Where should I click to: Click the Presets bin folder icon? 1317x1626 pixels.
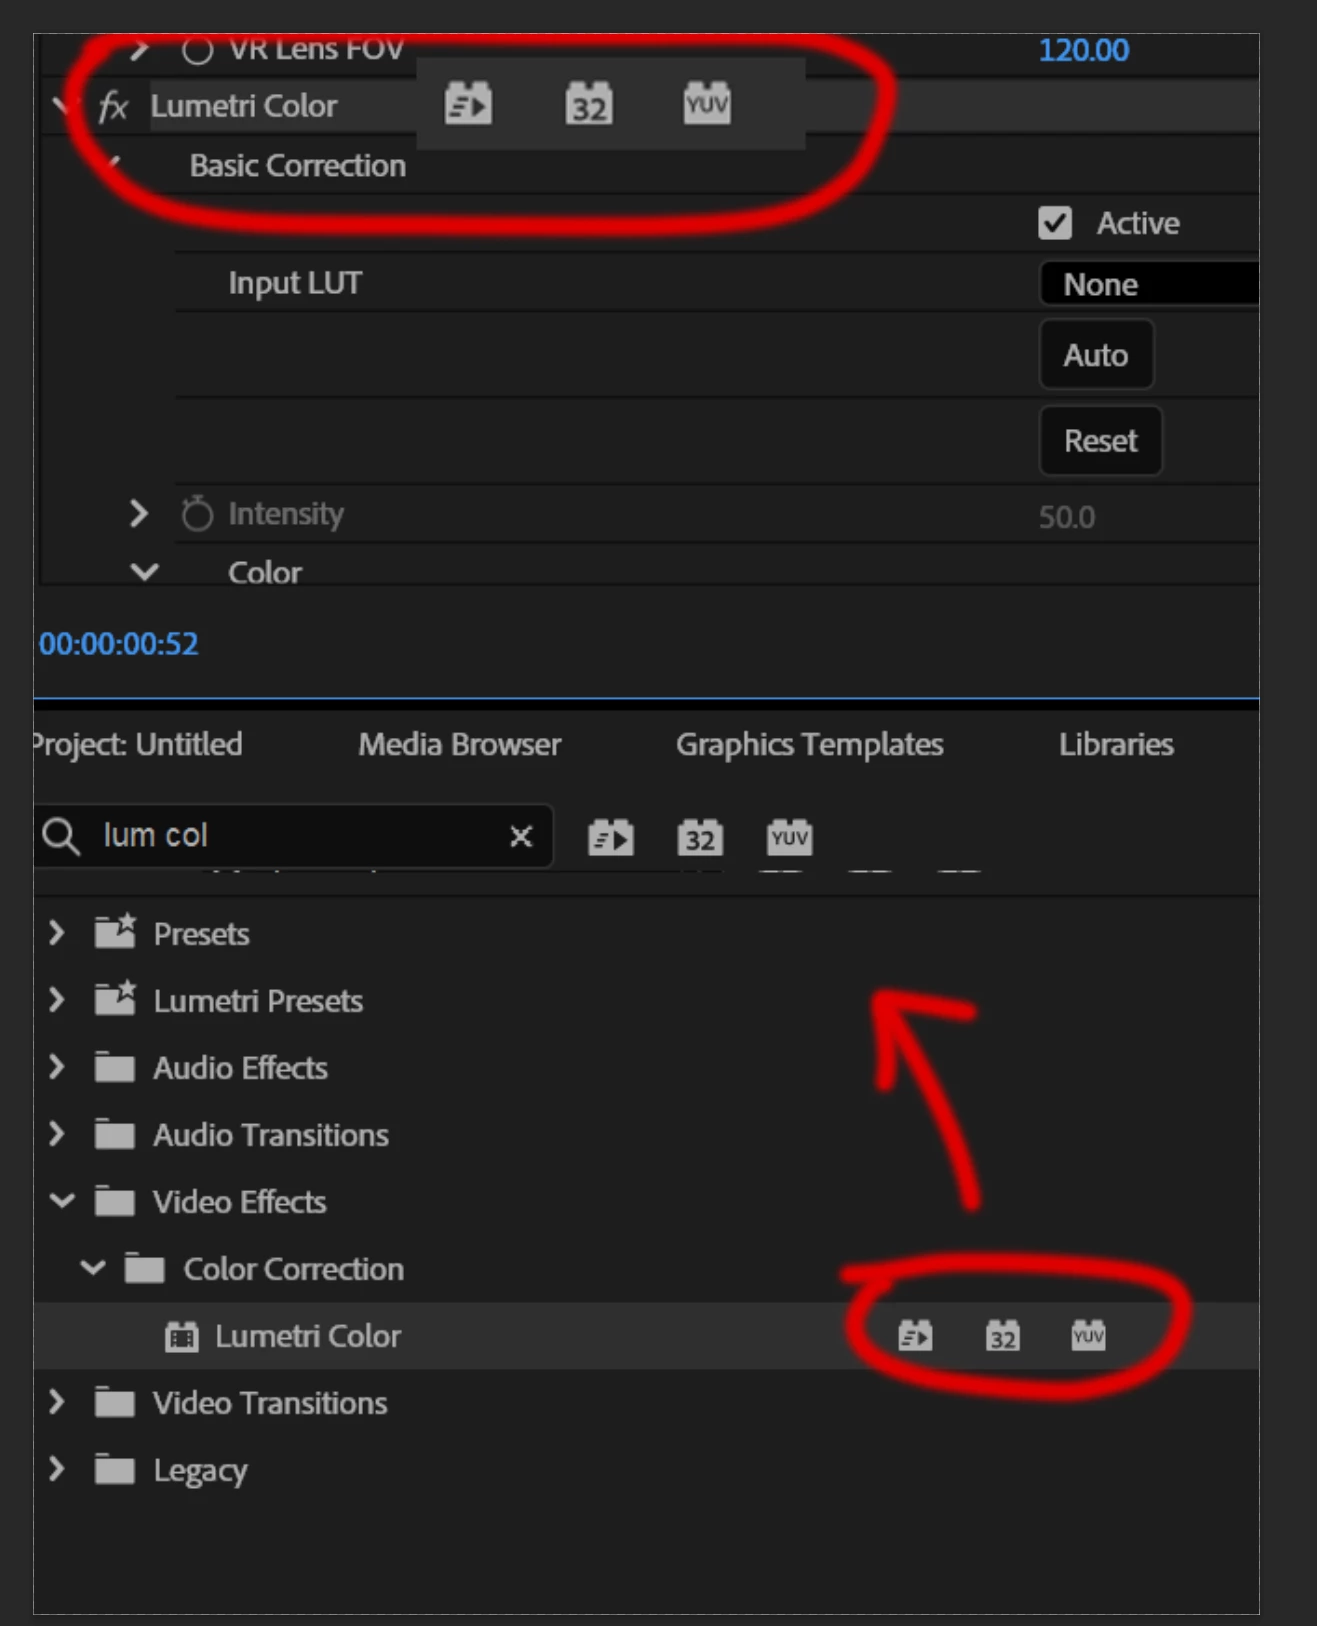[115, 931]
